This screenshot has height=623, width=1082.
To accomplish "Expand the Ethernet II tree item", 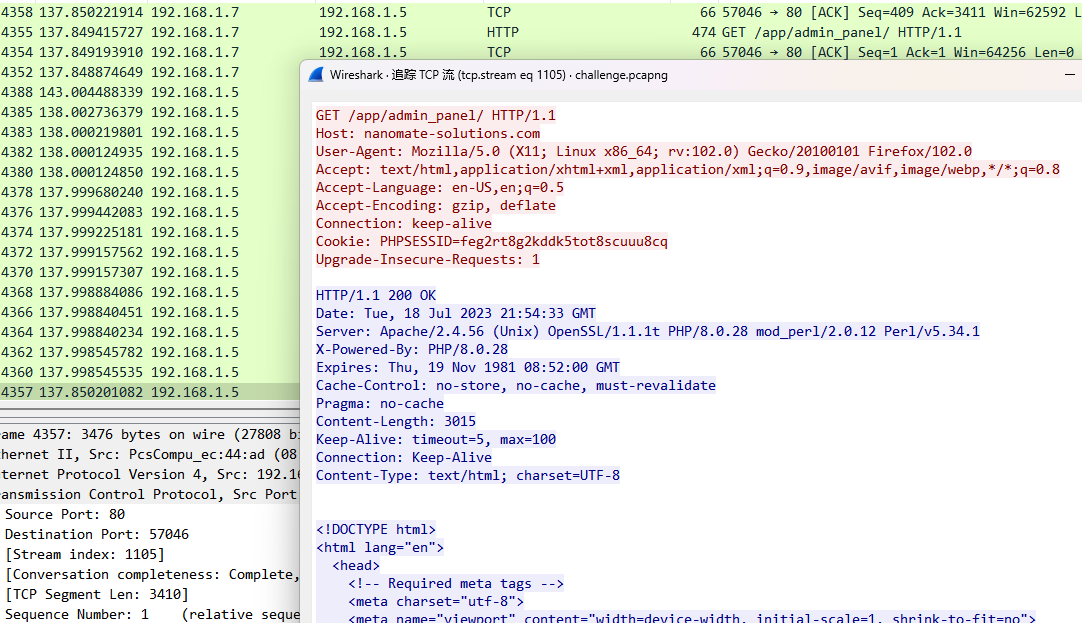I will pyautogui.click(x=150, y=455).
